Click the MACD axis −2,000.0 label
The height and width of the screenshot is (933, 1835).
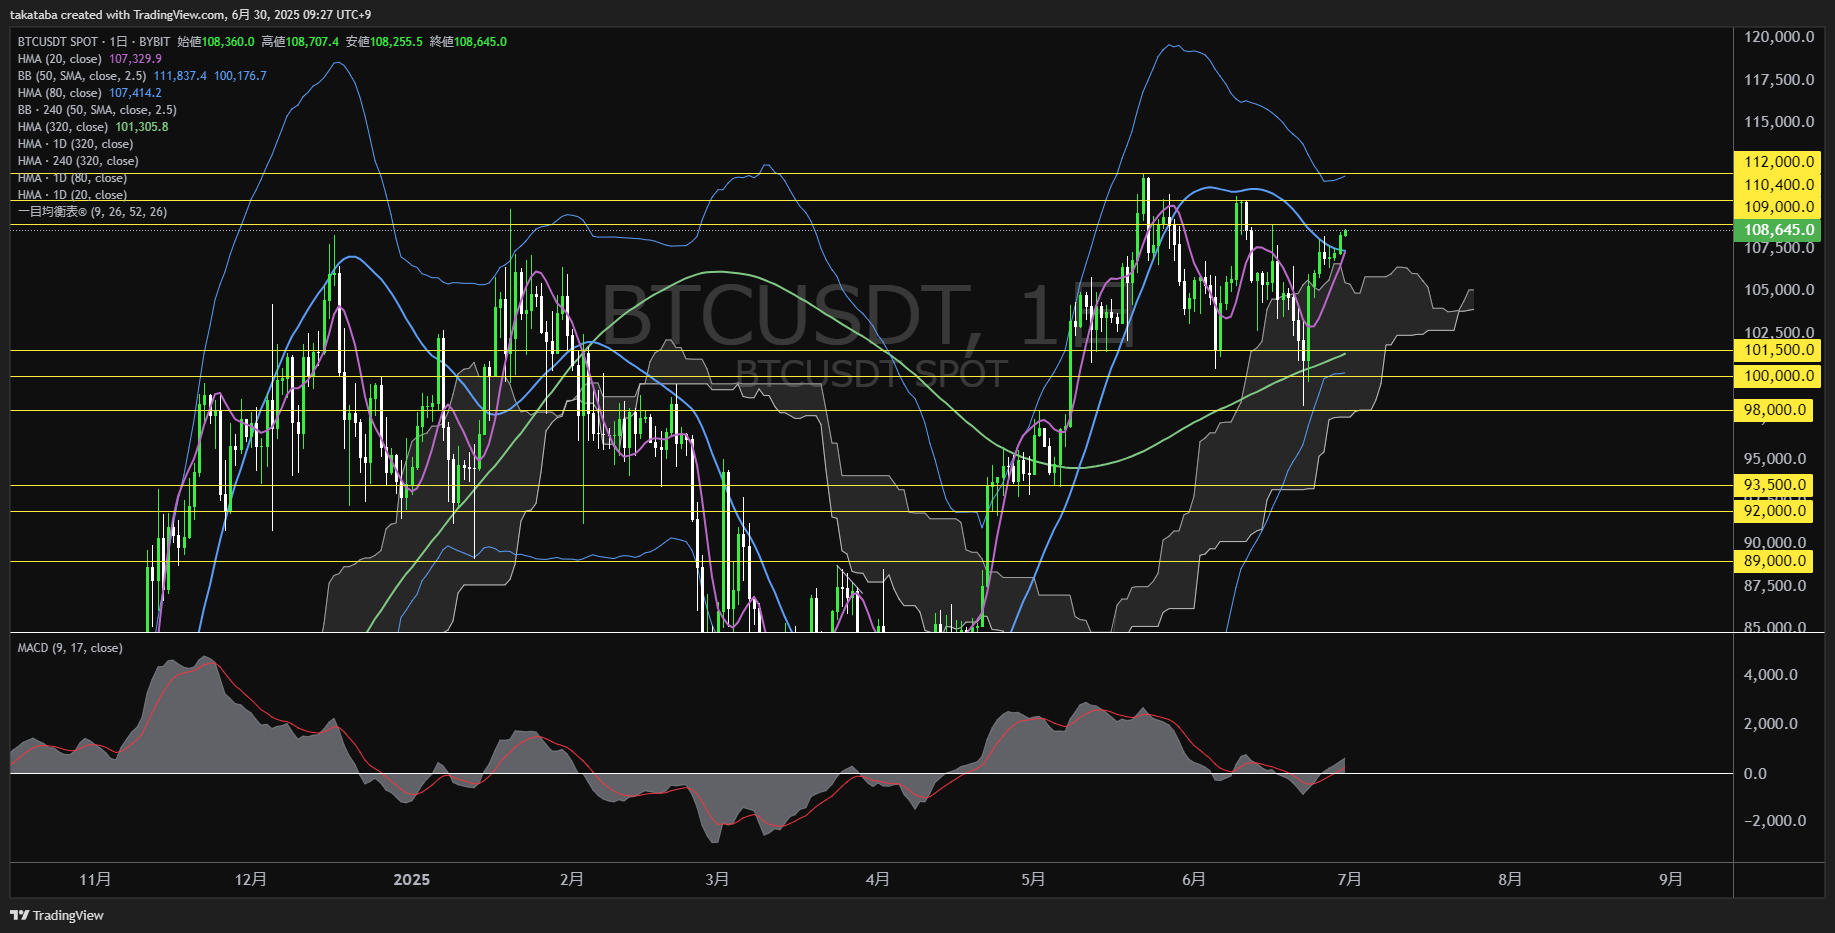point(1775,821)
